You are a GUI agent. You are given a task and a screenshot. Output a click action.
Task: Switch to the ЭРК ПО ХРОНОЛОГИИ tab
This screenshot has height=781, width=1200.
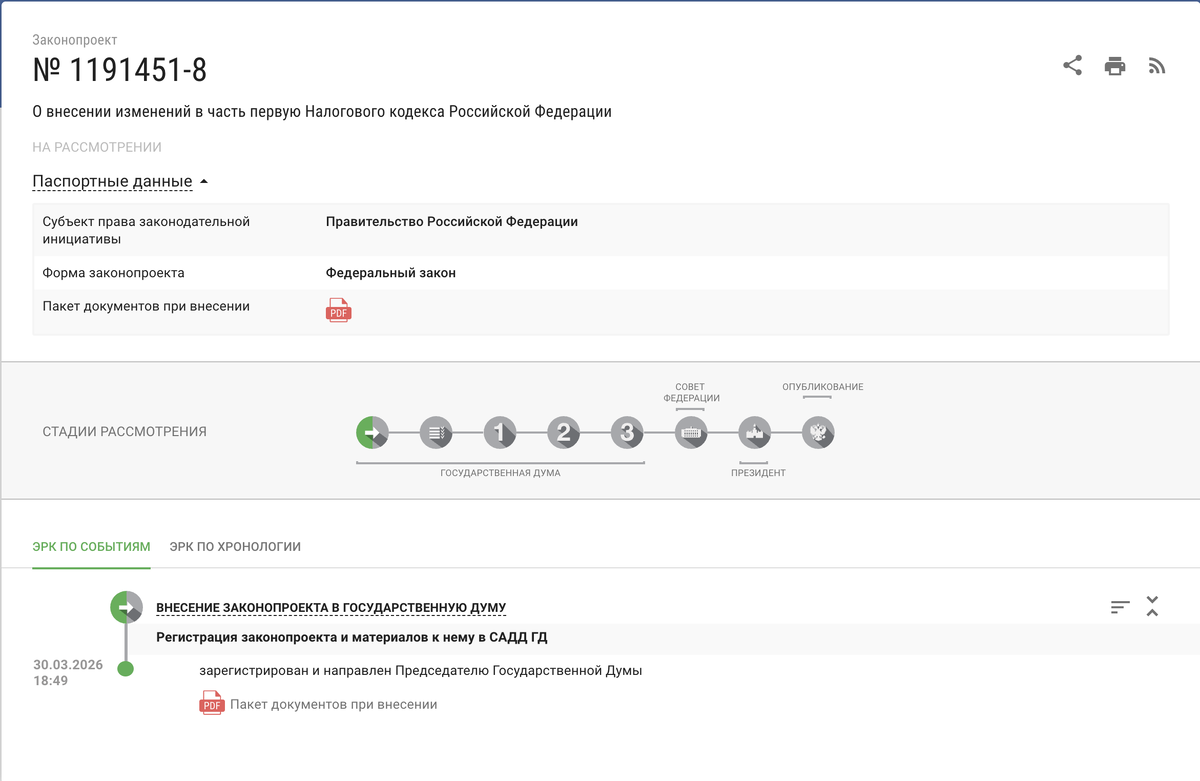[234, 547]
